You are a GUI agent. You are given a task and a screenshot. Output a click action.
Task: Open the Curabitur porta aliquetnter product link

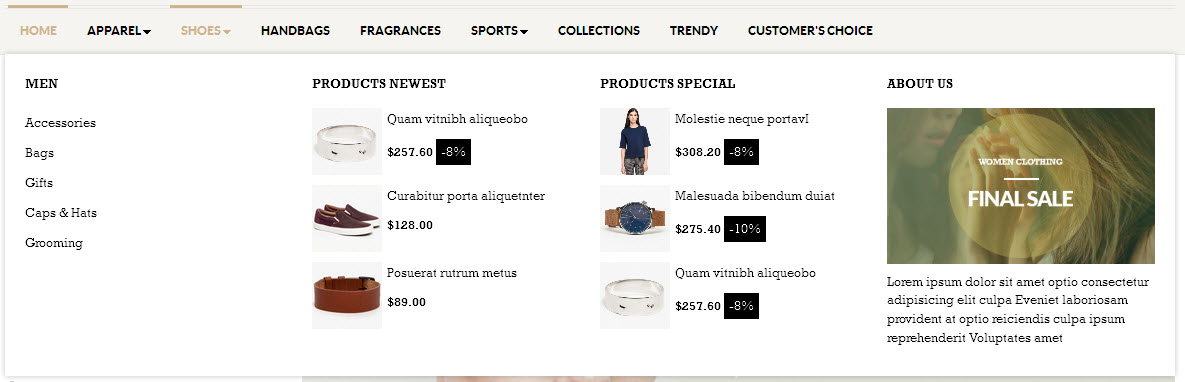pyautogui.click(x=466, y=197)
